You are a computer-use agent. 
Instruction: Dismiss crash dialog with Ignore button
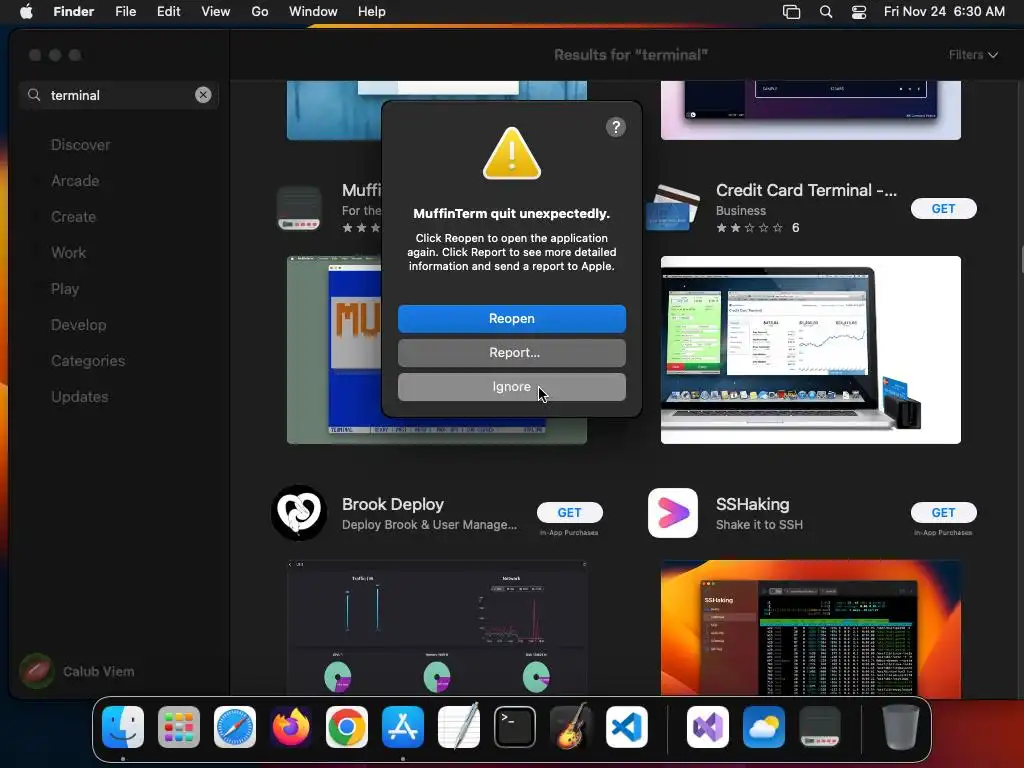pyautogui.click(x=511, y=387)
